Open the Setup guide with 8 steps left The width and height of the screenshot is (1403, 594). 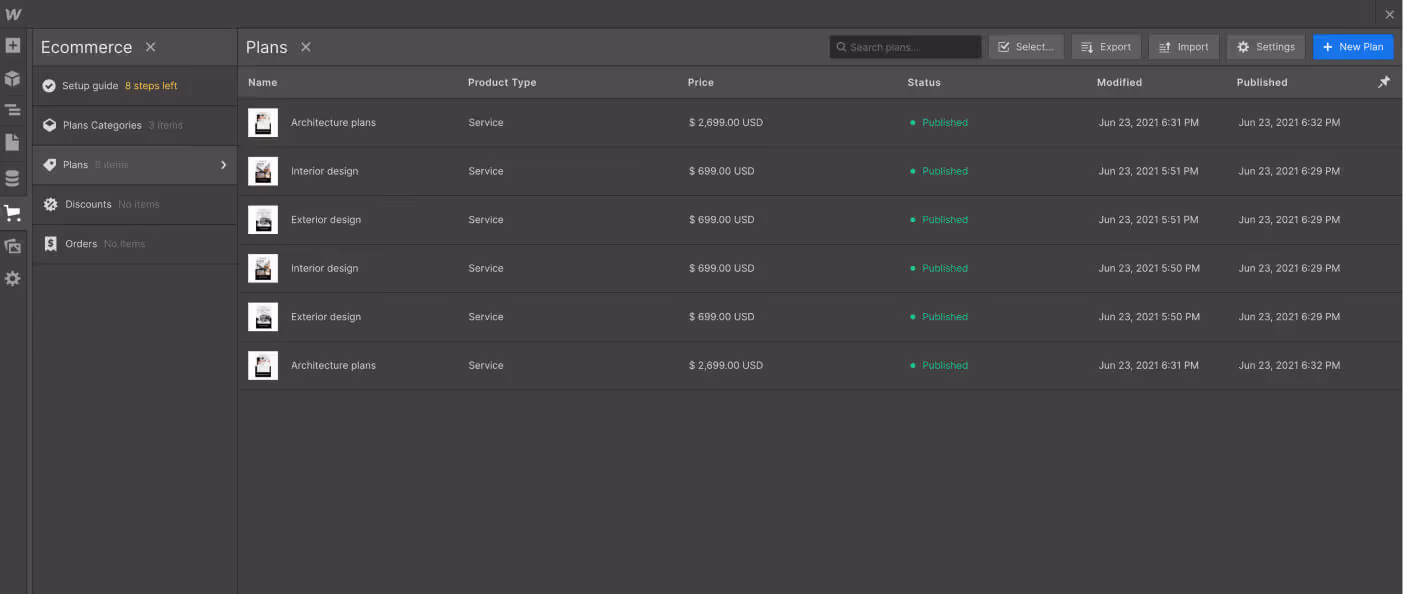(91, 85)
